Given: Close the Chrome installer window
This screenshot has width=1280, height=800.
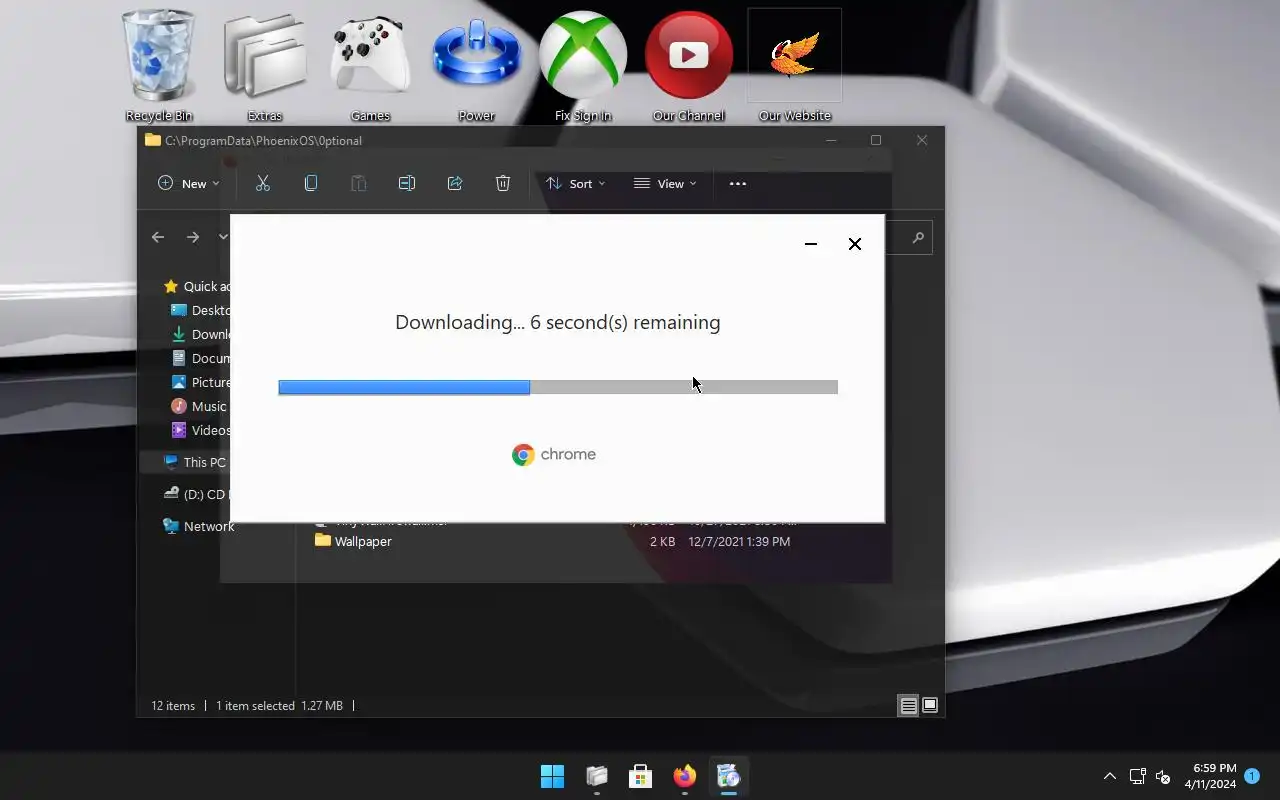Looking at the screenshot, I should click(x=855, y=244).
